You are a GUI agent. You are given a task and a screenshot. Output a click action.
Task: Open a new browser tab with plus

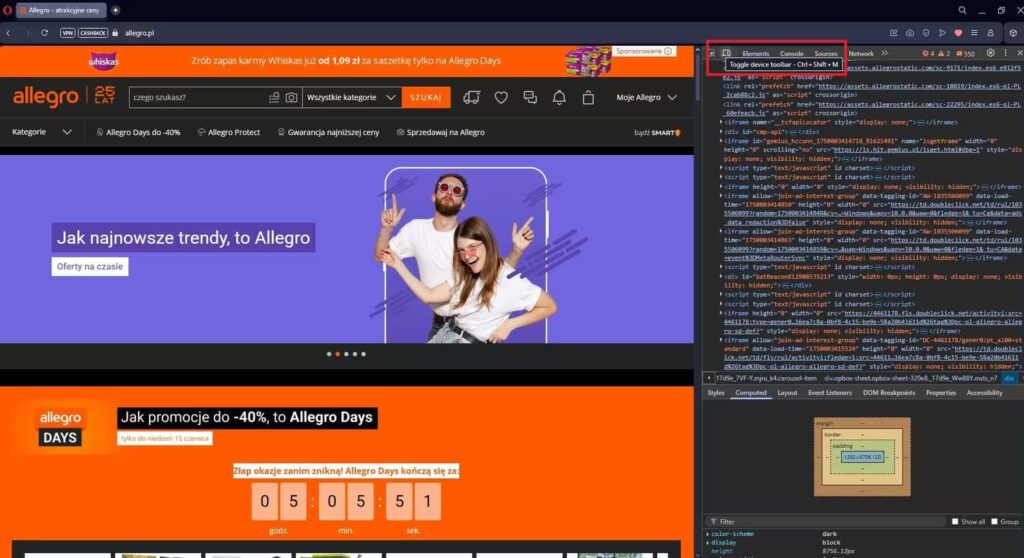point(116,10)
